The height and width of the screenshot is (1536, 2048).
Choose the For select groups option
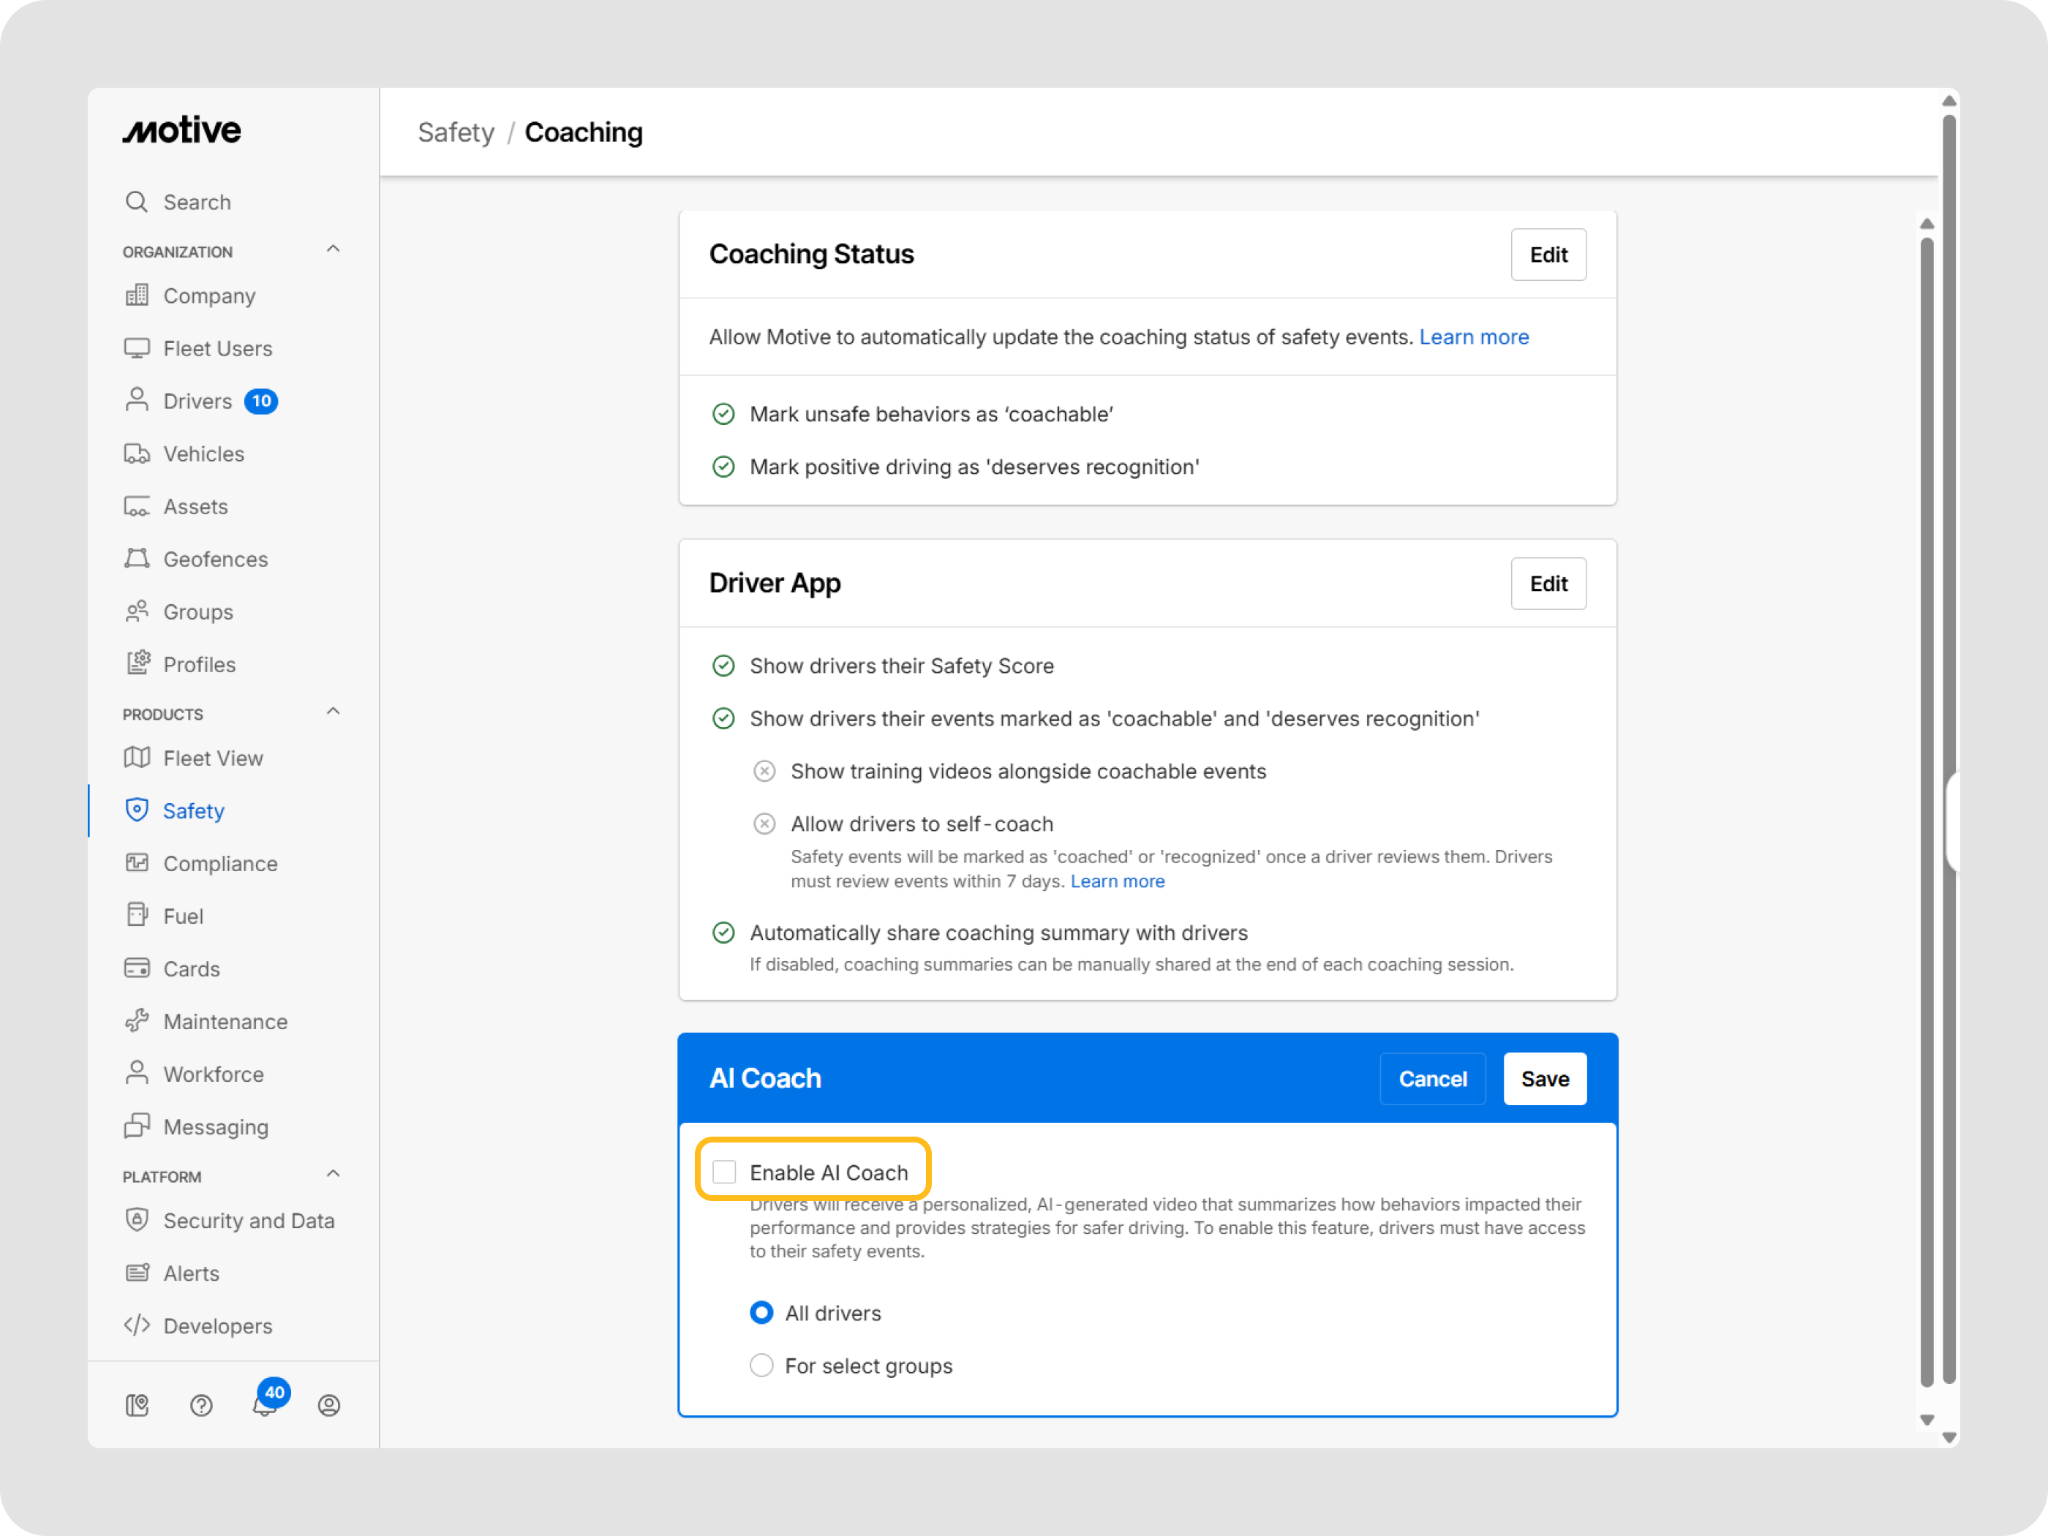coord(762,1365)
